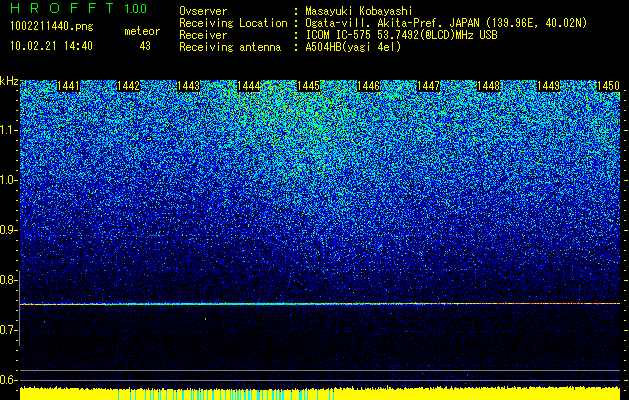Click the 0.9 frequency axis label

coord(8,230)
